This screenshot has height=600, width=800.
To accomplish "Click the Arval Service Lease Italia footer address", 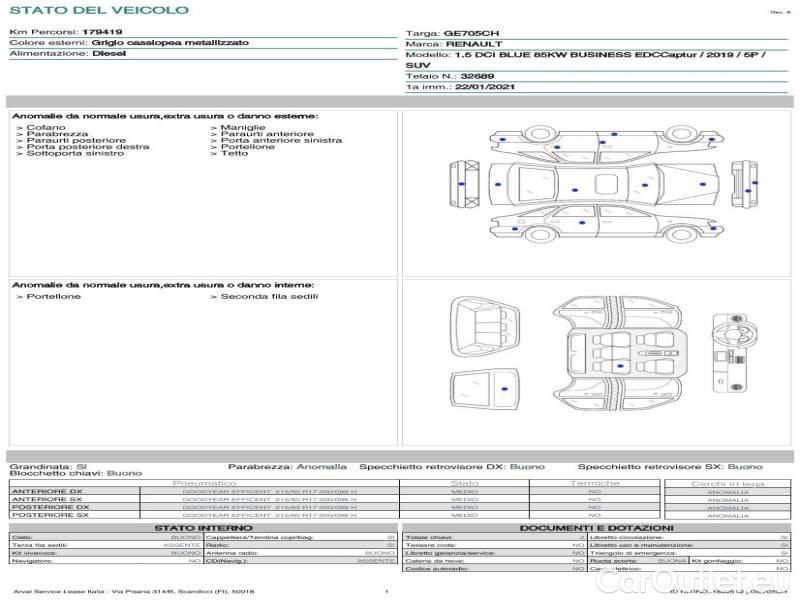I will (x=134, y=592).
